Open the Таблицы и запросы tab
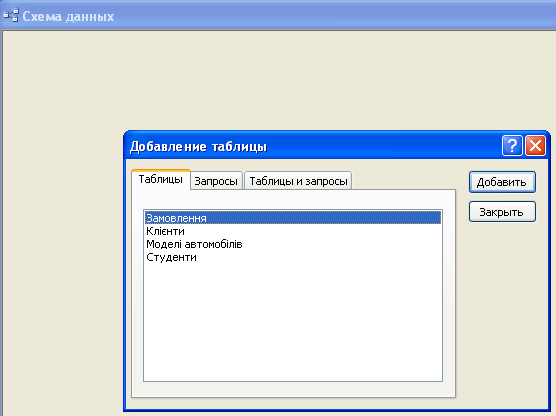 tap(298, 181)
